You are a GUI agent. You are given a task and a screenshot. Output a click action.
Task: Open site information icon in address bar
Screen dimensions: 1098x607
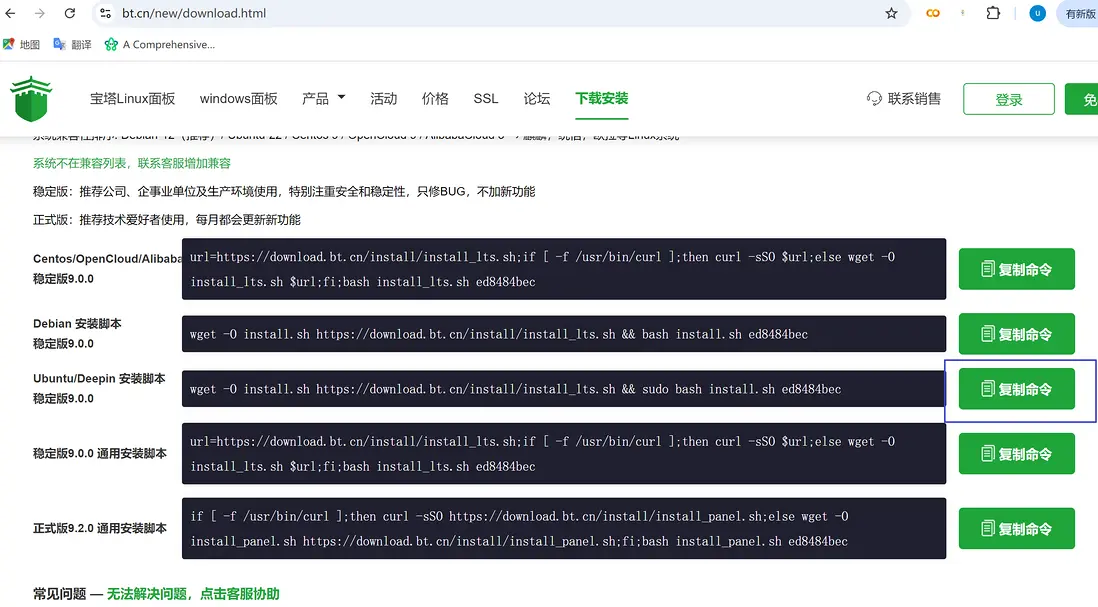pos(105,13)
